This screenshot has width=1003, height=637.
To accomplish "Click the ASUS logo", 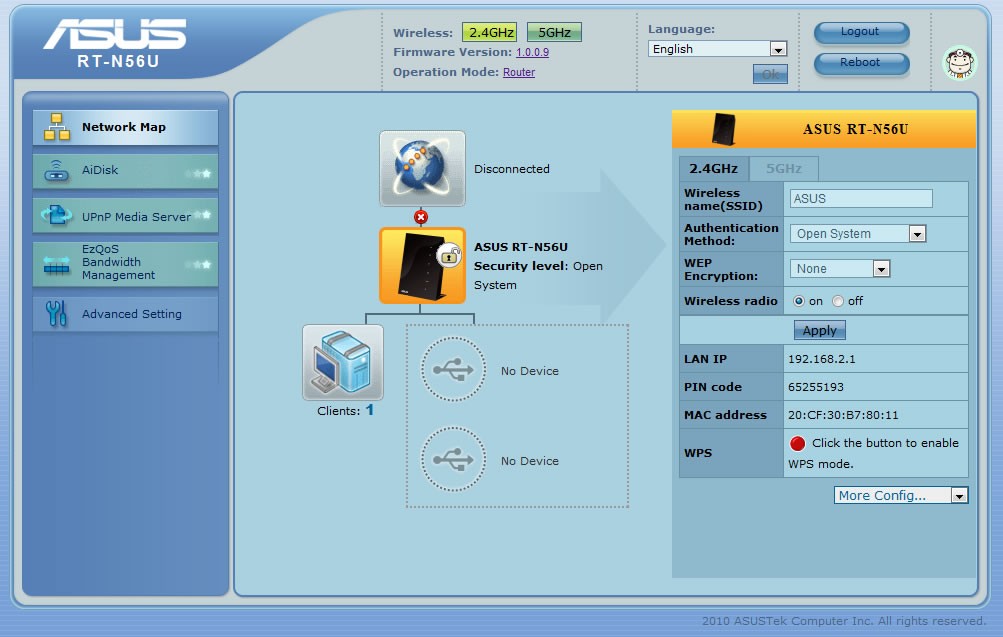I will tap(115, 34).
